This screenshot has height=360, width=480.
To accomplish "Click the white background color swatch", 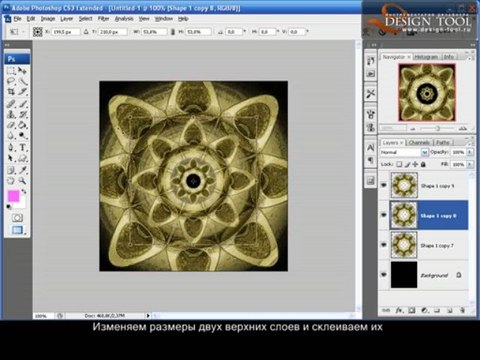I will (x=21, y=204).
